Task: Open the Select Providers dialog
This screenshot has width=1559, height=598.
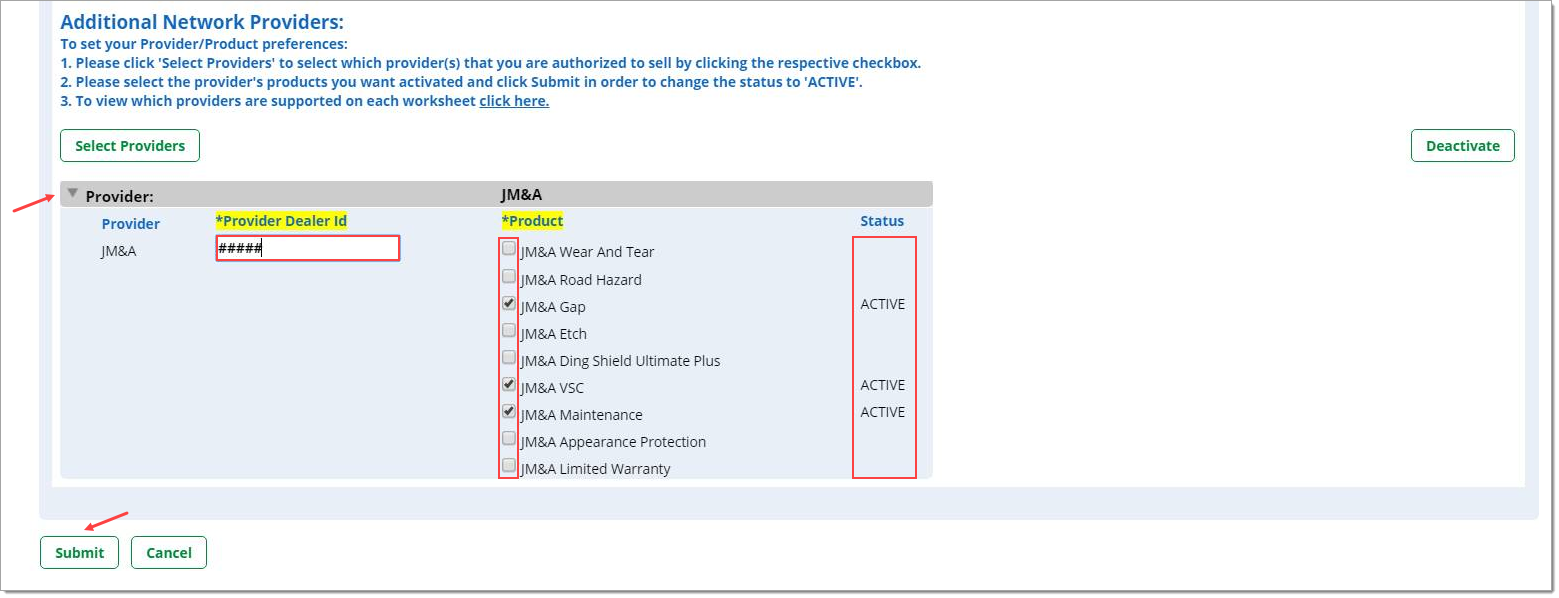Action: pyautogui.click(x=130, y=146)
